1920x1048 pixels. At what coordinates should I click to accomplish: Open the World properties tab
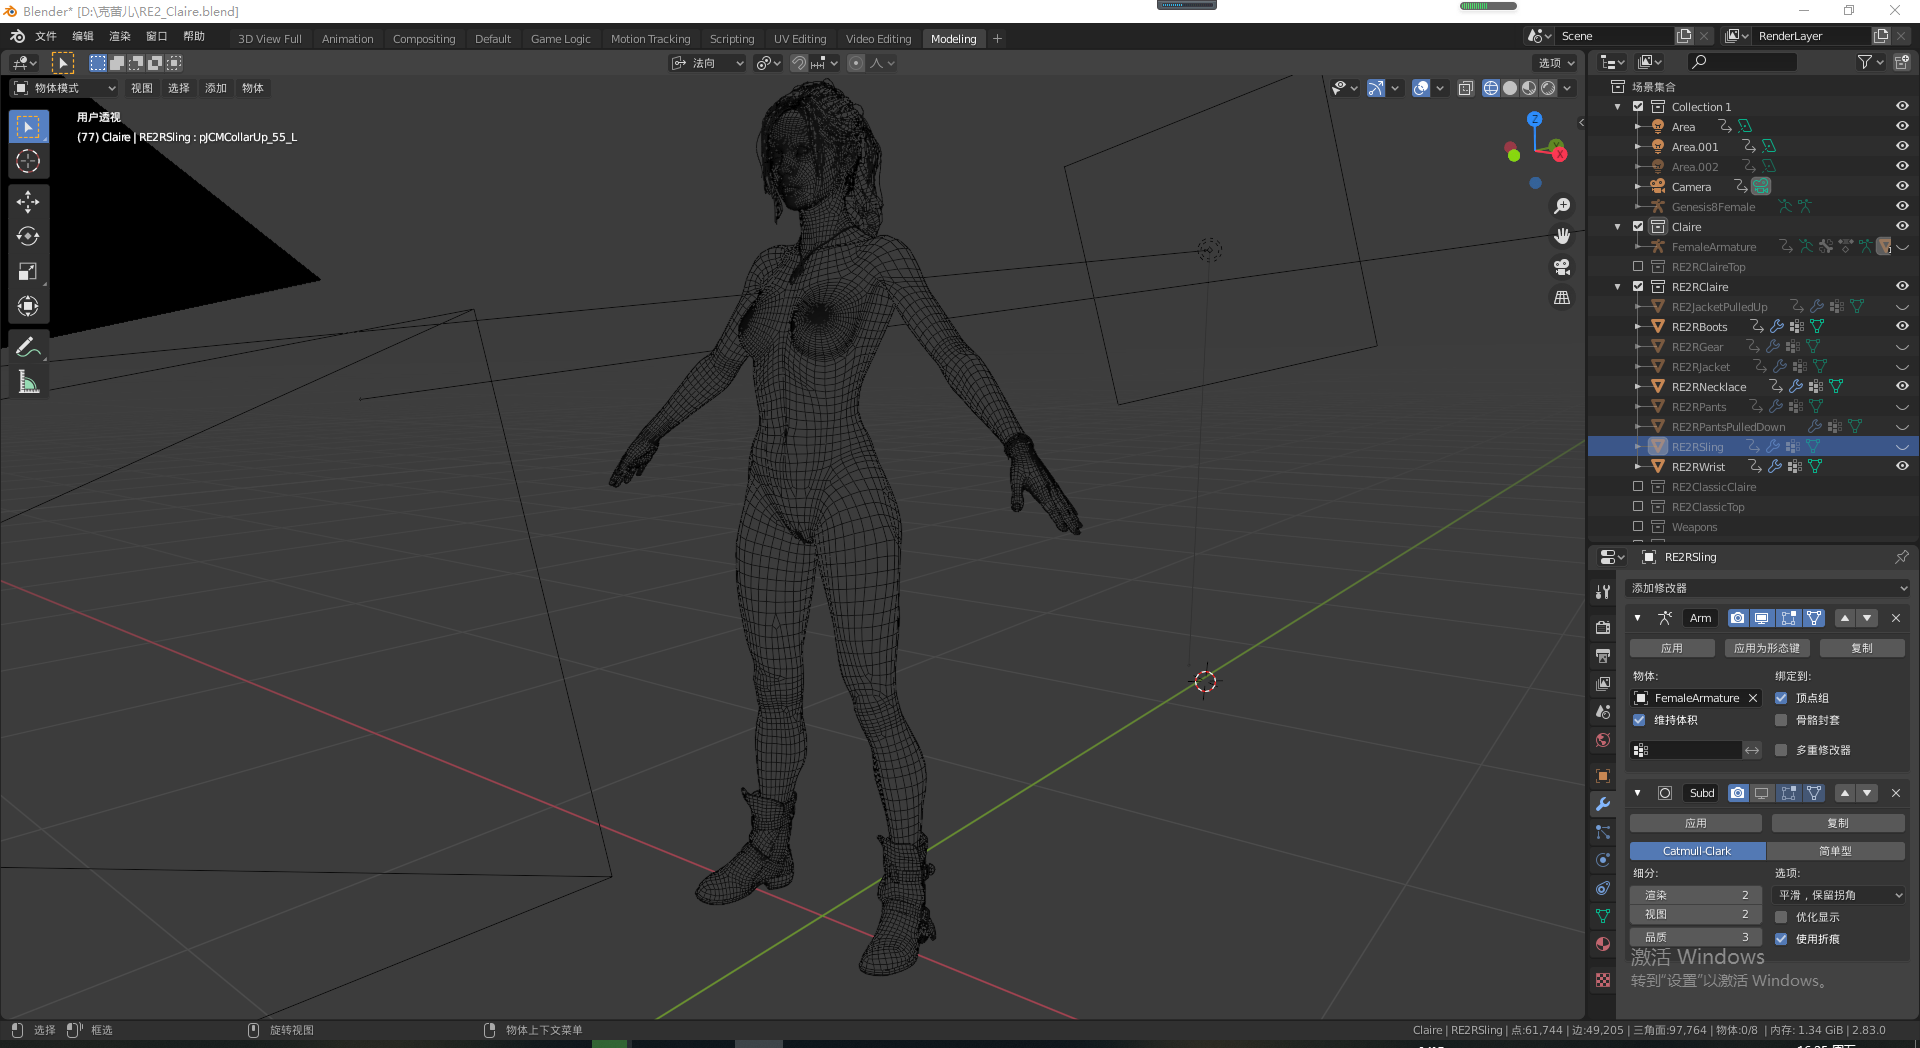[x=1603, y=740]
